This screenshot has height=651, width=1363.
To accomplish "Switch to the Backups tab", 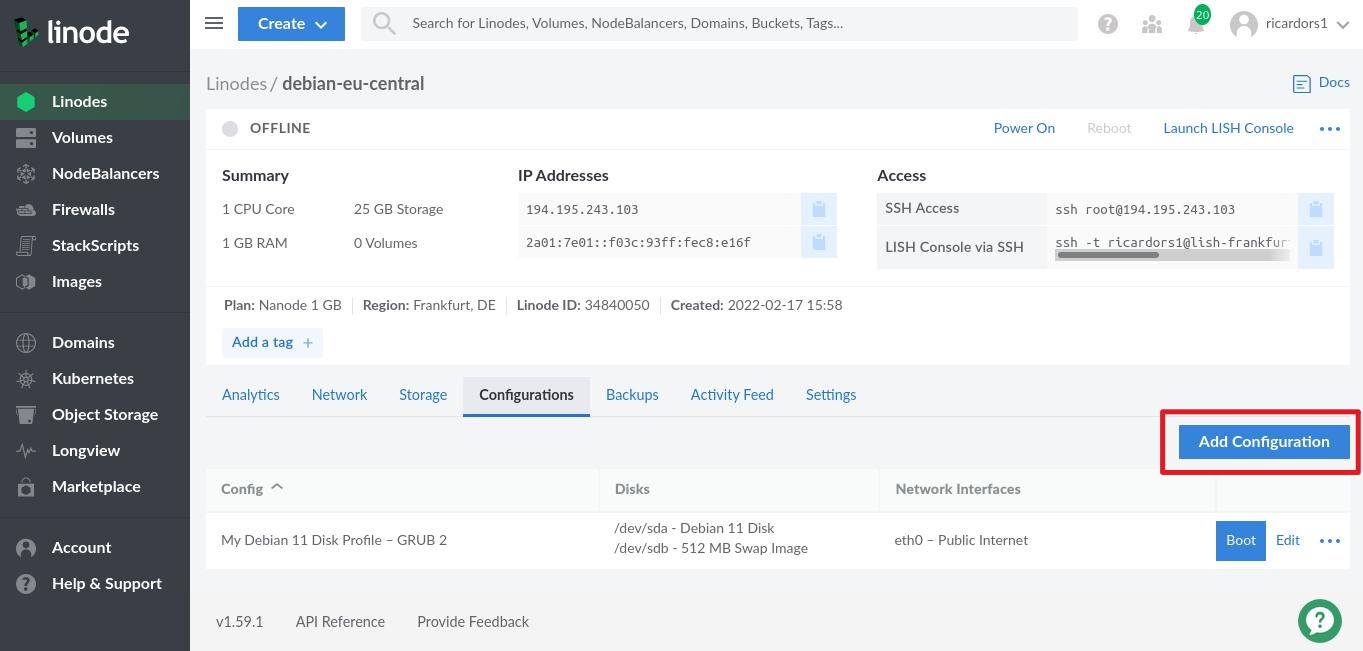I will point(632,395).
